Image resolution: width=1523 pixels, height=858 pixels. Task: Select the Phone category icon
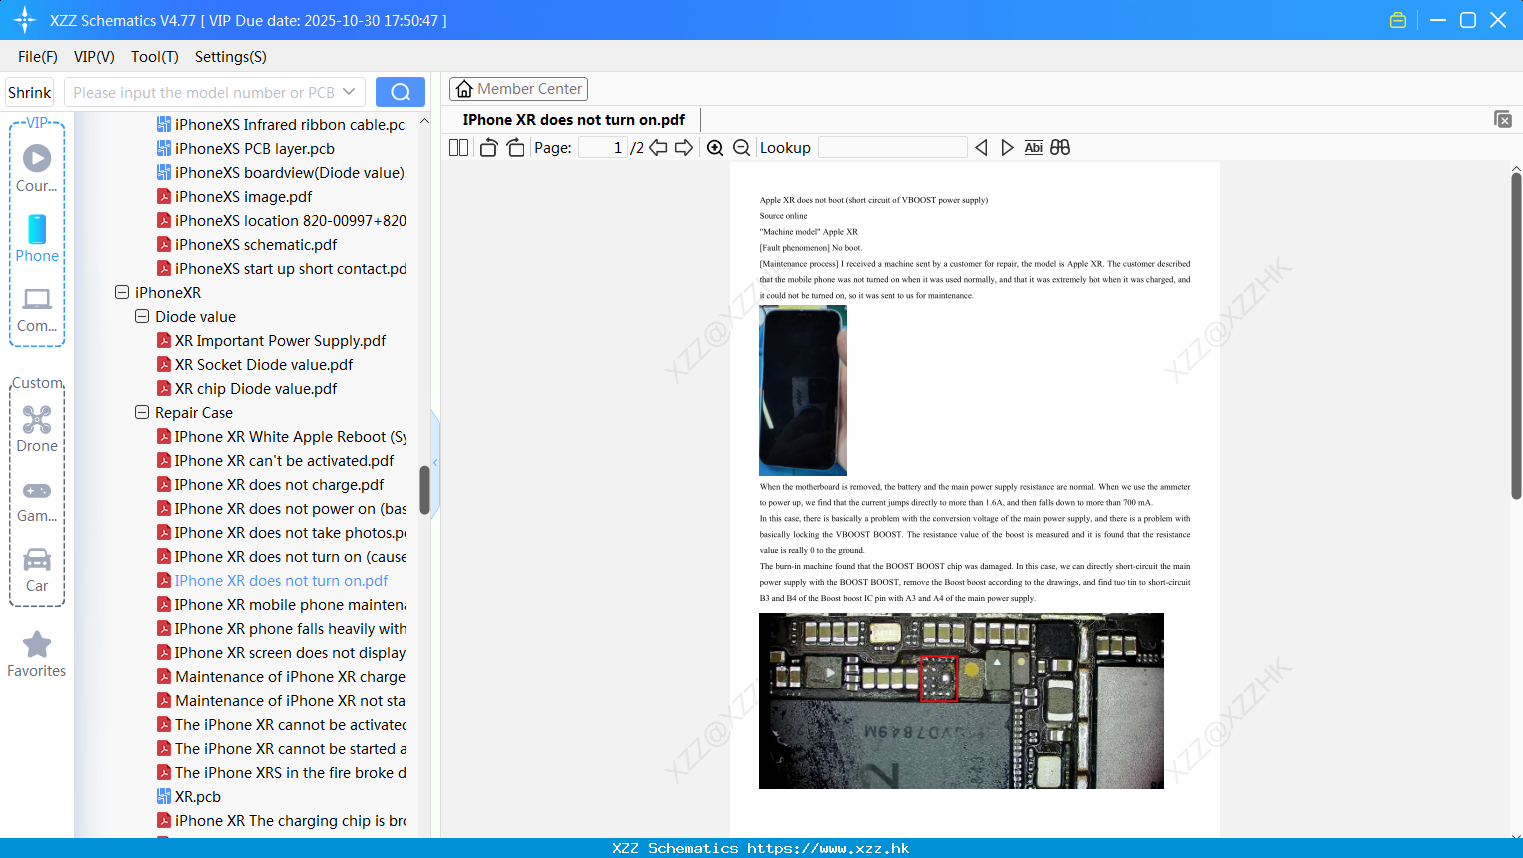pyautogui.click(x=37, y=239)
